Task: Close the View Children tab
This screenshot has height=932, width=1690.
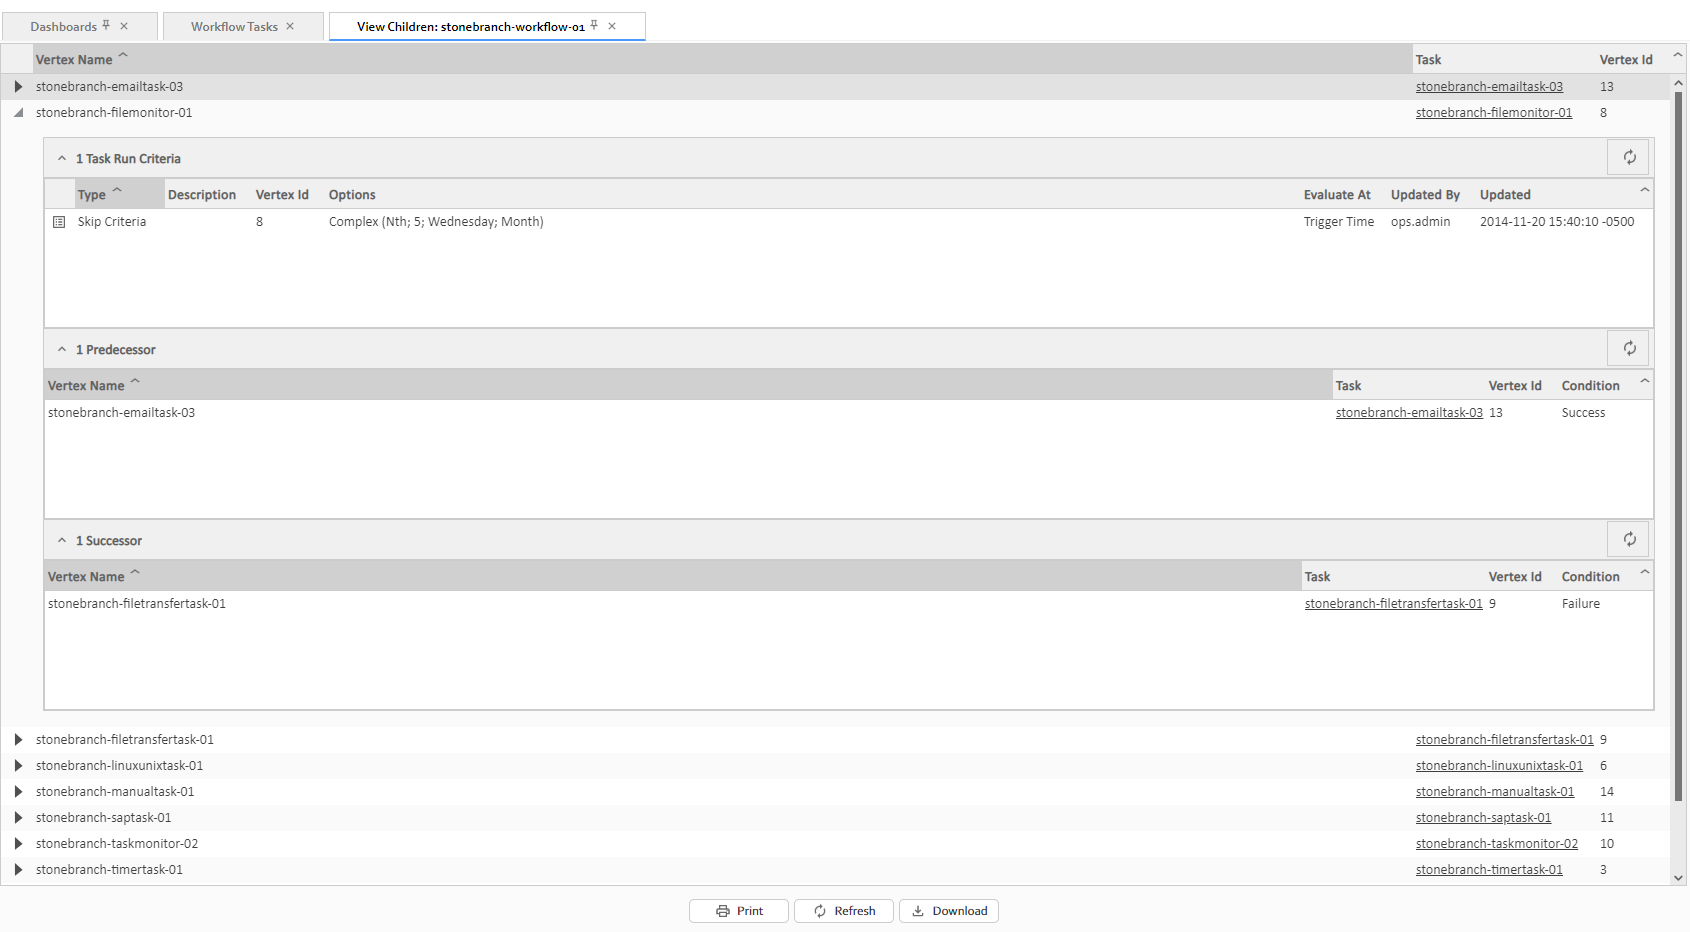Action: coord(612,26)
